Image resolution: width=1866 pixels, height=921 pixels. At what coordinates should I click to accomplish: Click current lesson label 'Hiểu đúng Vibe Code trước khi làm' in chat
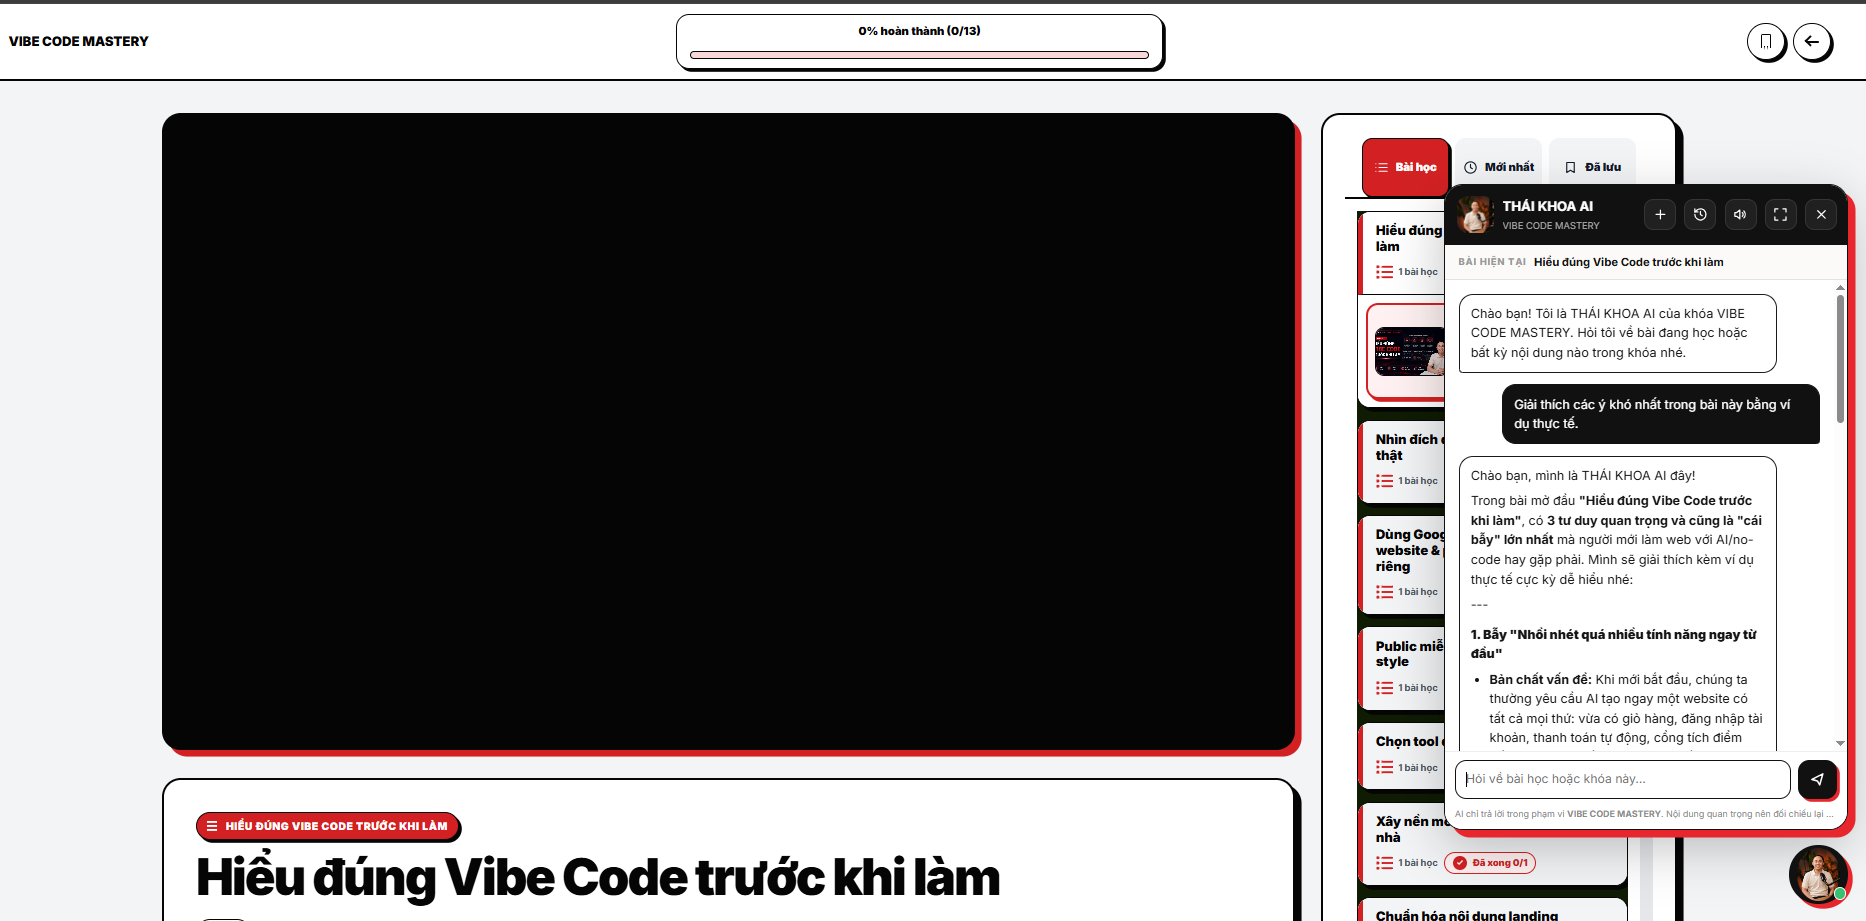pos(1628,262)
